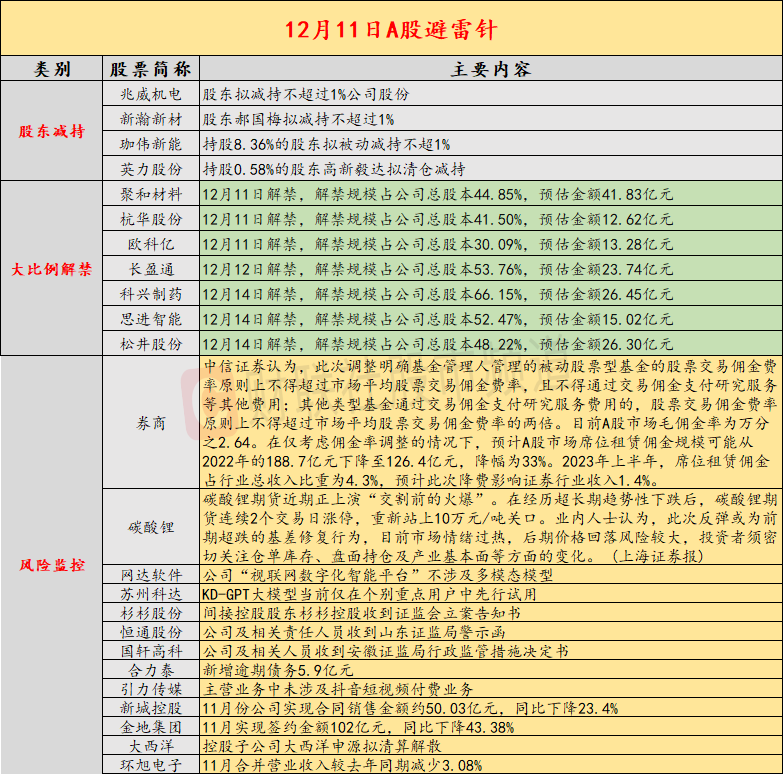Click text 持股0.58%的股东高新毅达拟清仓减持
783x774 pixels.
334,169
